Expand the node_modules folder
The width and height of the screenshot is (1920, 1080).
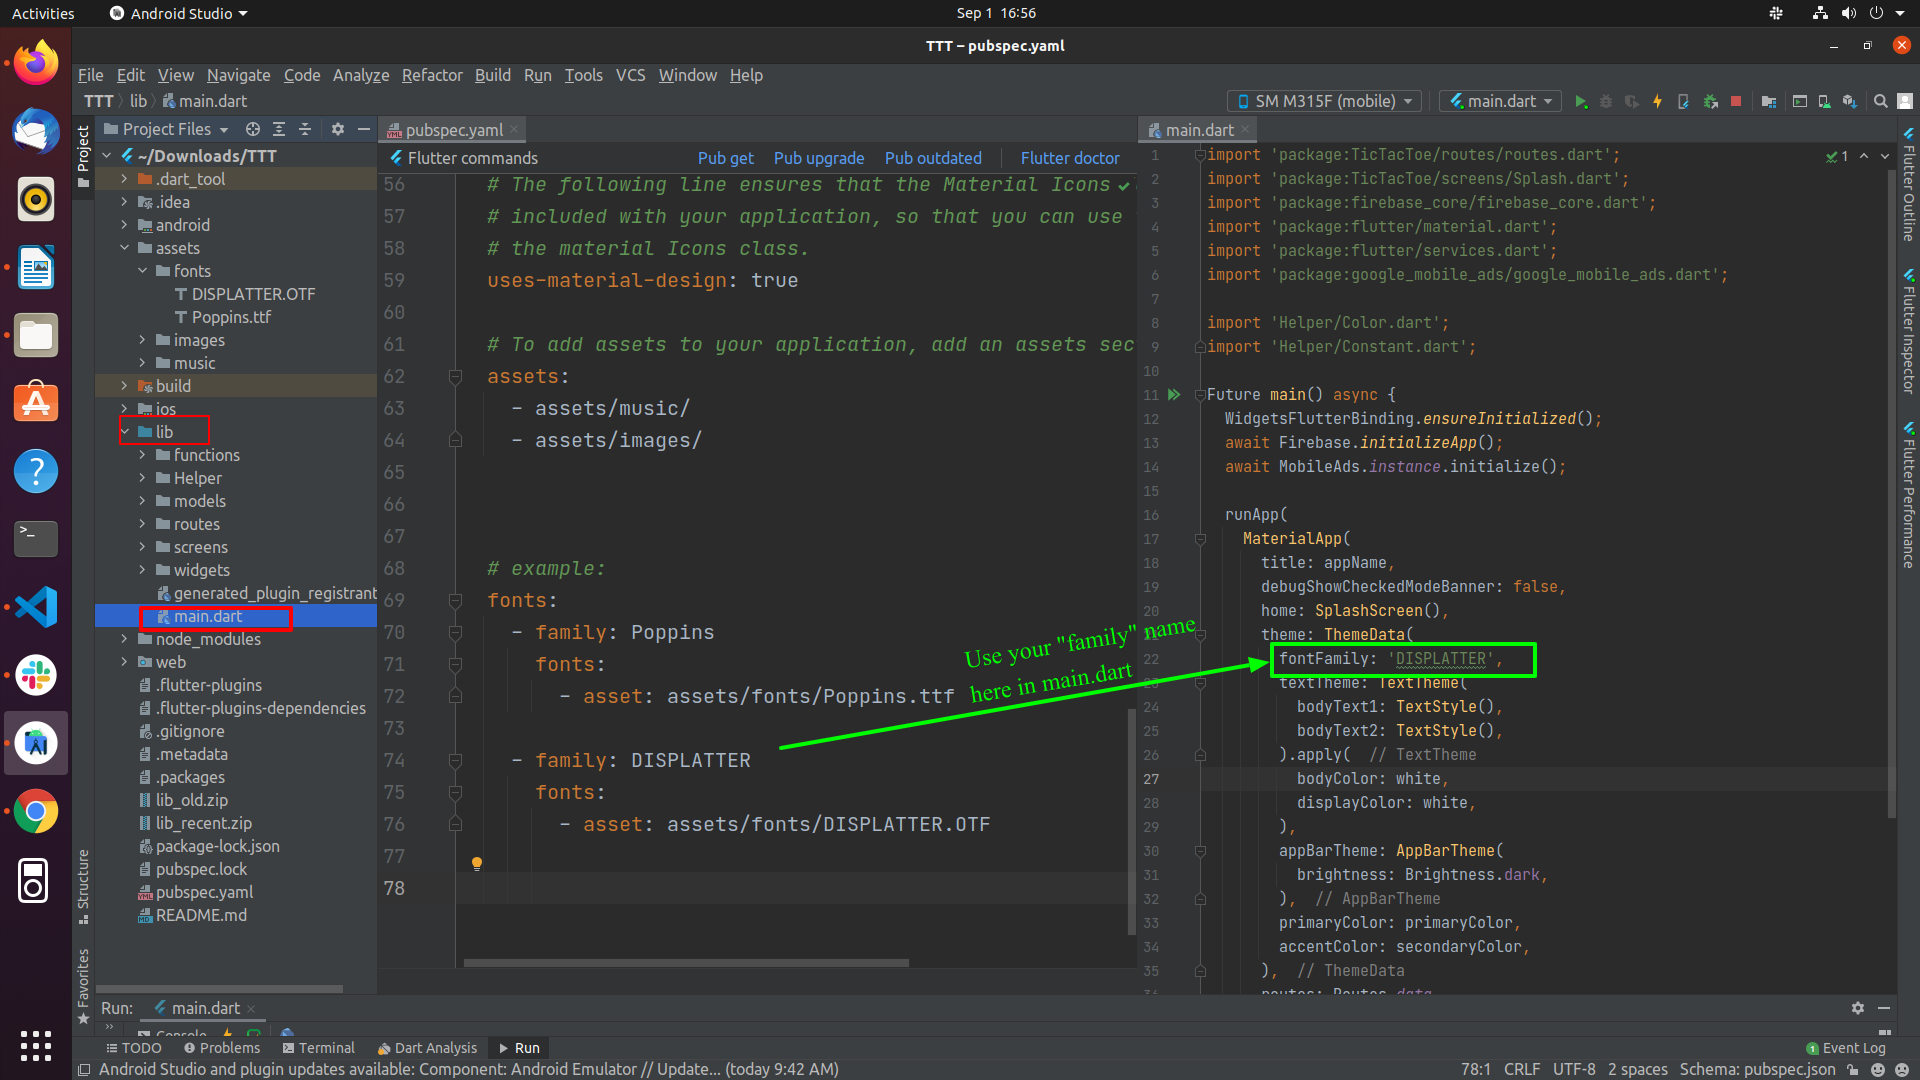coord(124,639)
